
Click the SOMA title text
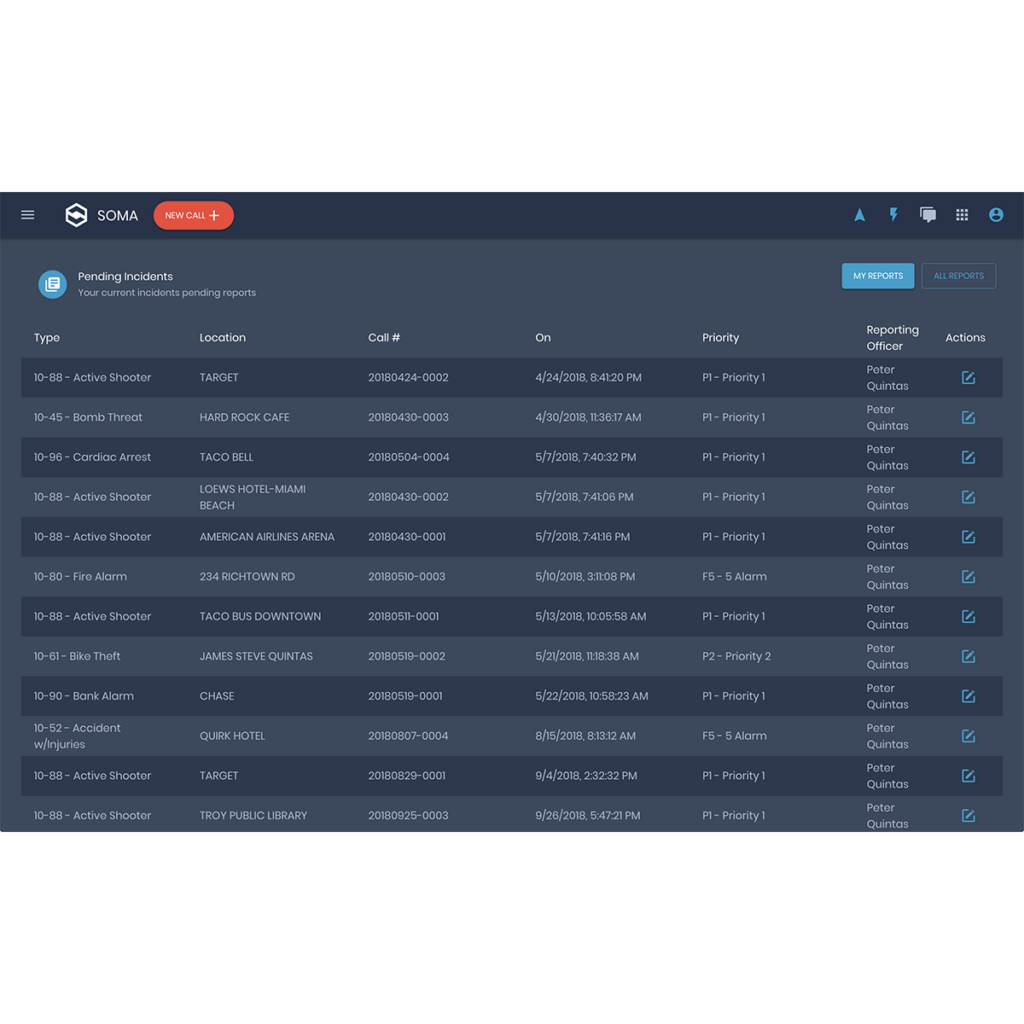click(118, 216)
